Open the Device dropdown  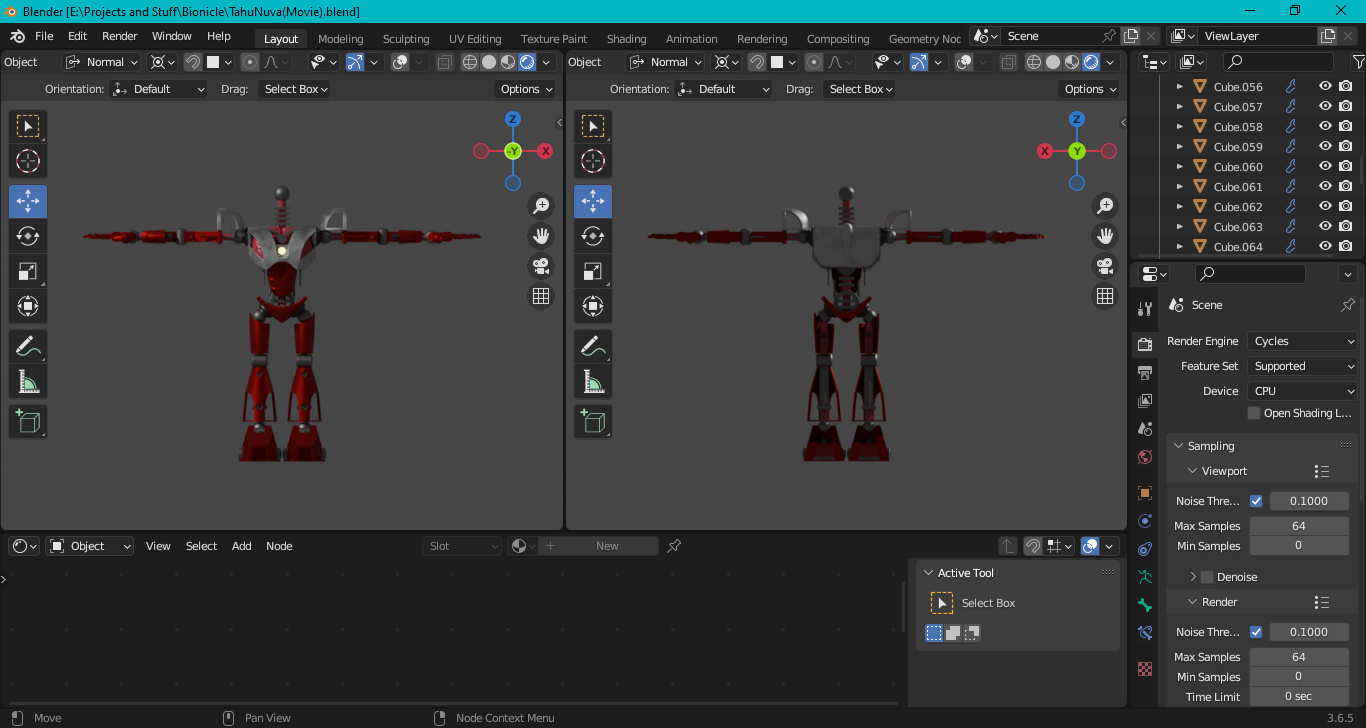(1303, 391)
